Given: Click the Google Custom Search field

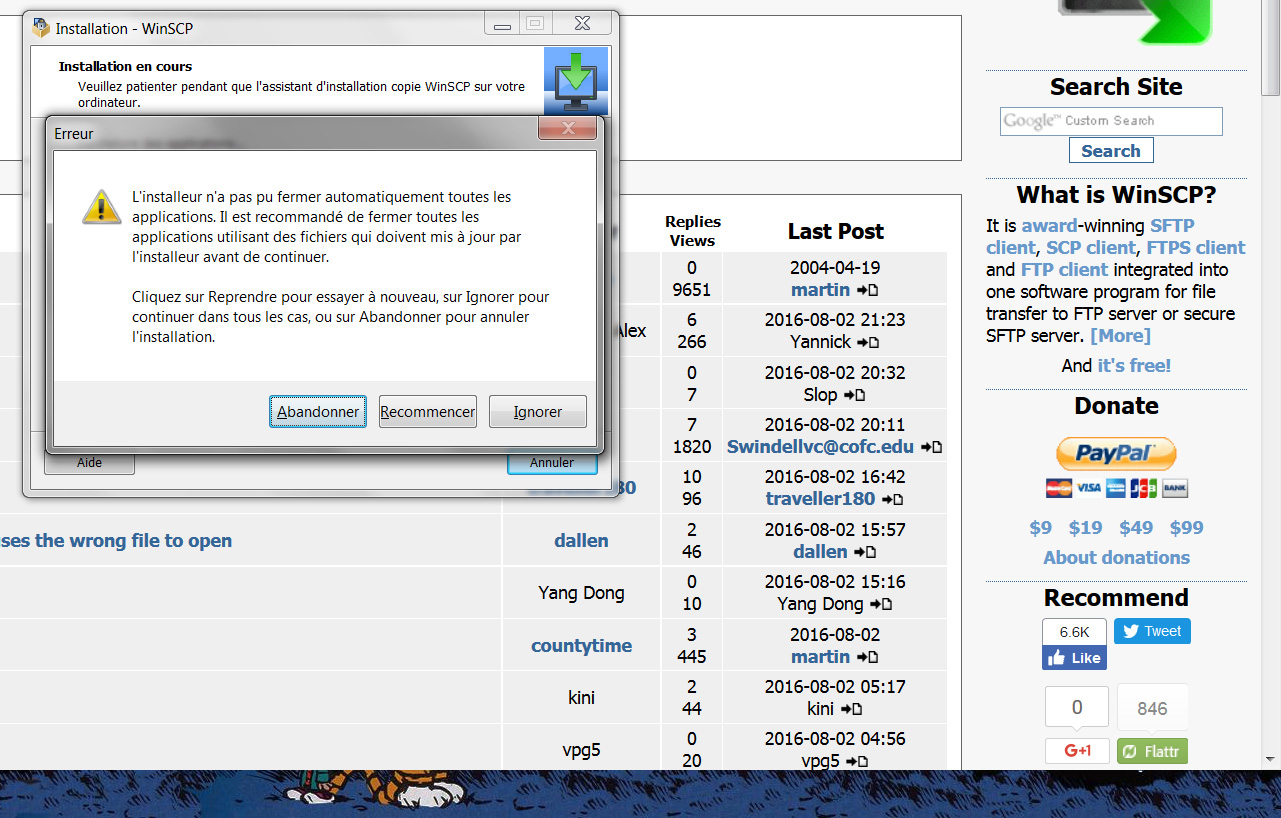Looking at the screenshot, I should [x=1110, y=121].
